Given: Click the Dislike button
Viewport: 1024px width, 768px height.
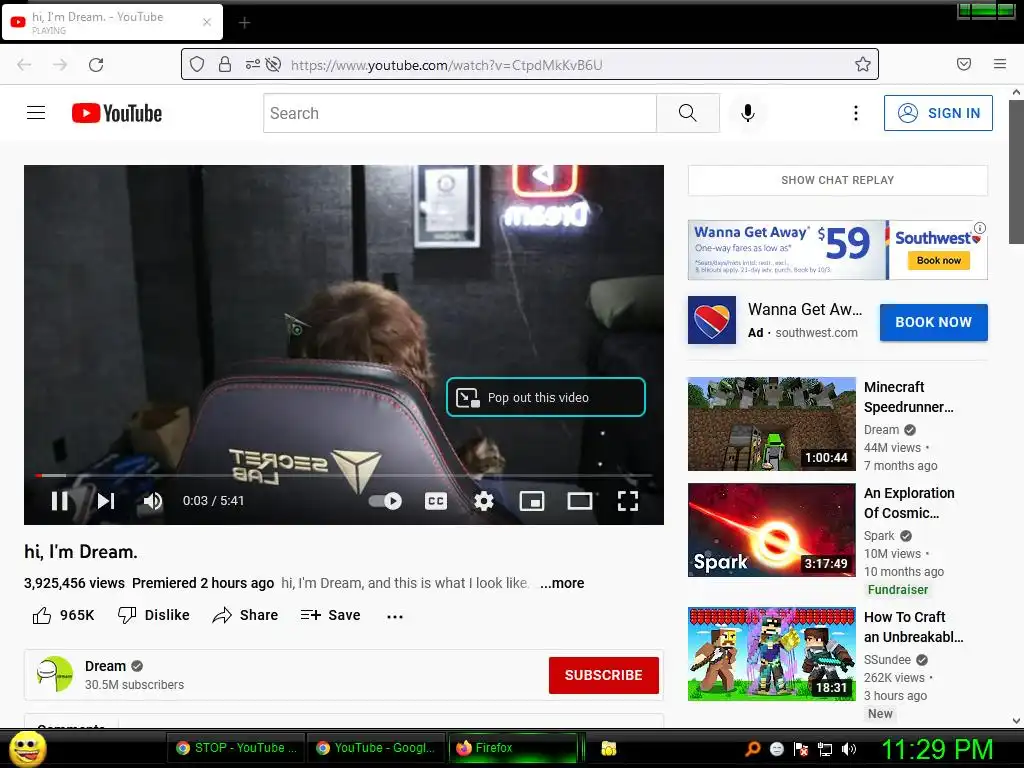Looking at the screenshot, I should pyautogui.click(x=153, y=615).
